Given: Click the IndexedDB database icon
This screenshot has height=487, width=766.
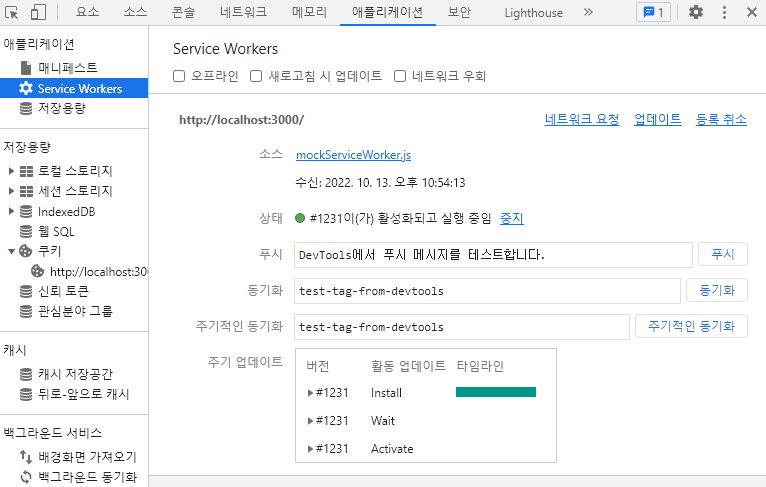Looking at the screenshot, I should 26,212.
